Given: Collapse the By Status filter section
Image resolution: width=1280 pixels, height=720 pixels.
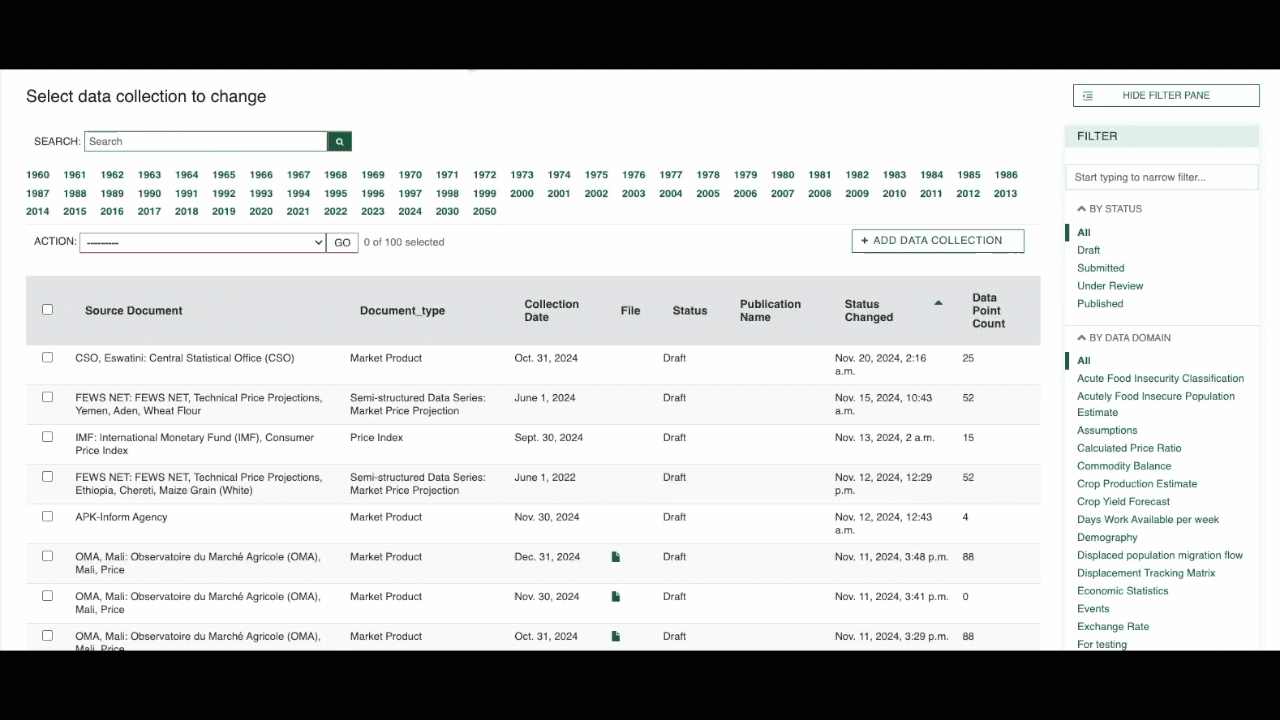Looking at the screenshot, I should coord(1082,209).
